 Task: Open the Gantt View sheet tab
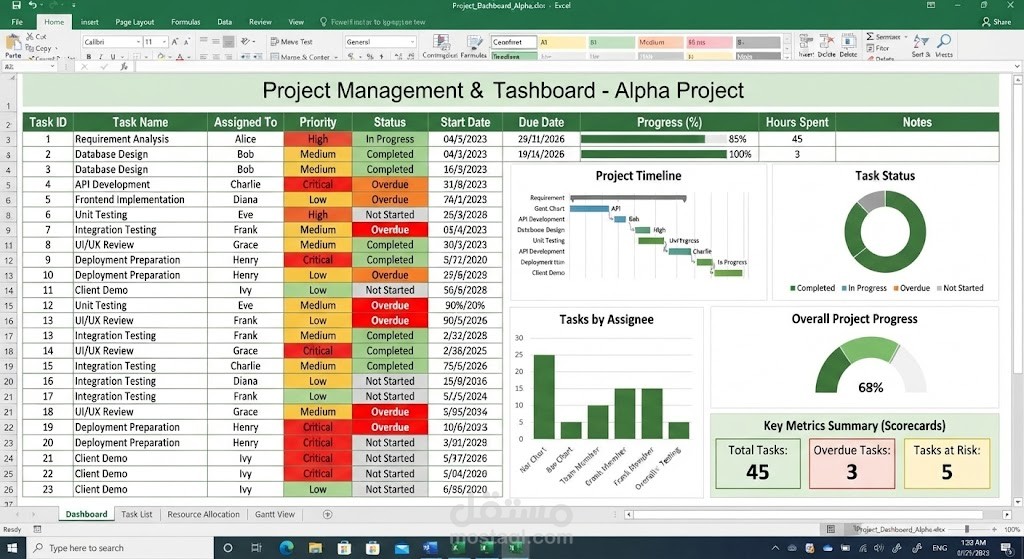click(275, 515)
